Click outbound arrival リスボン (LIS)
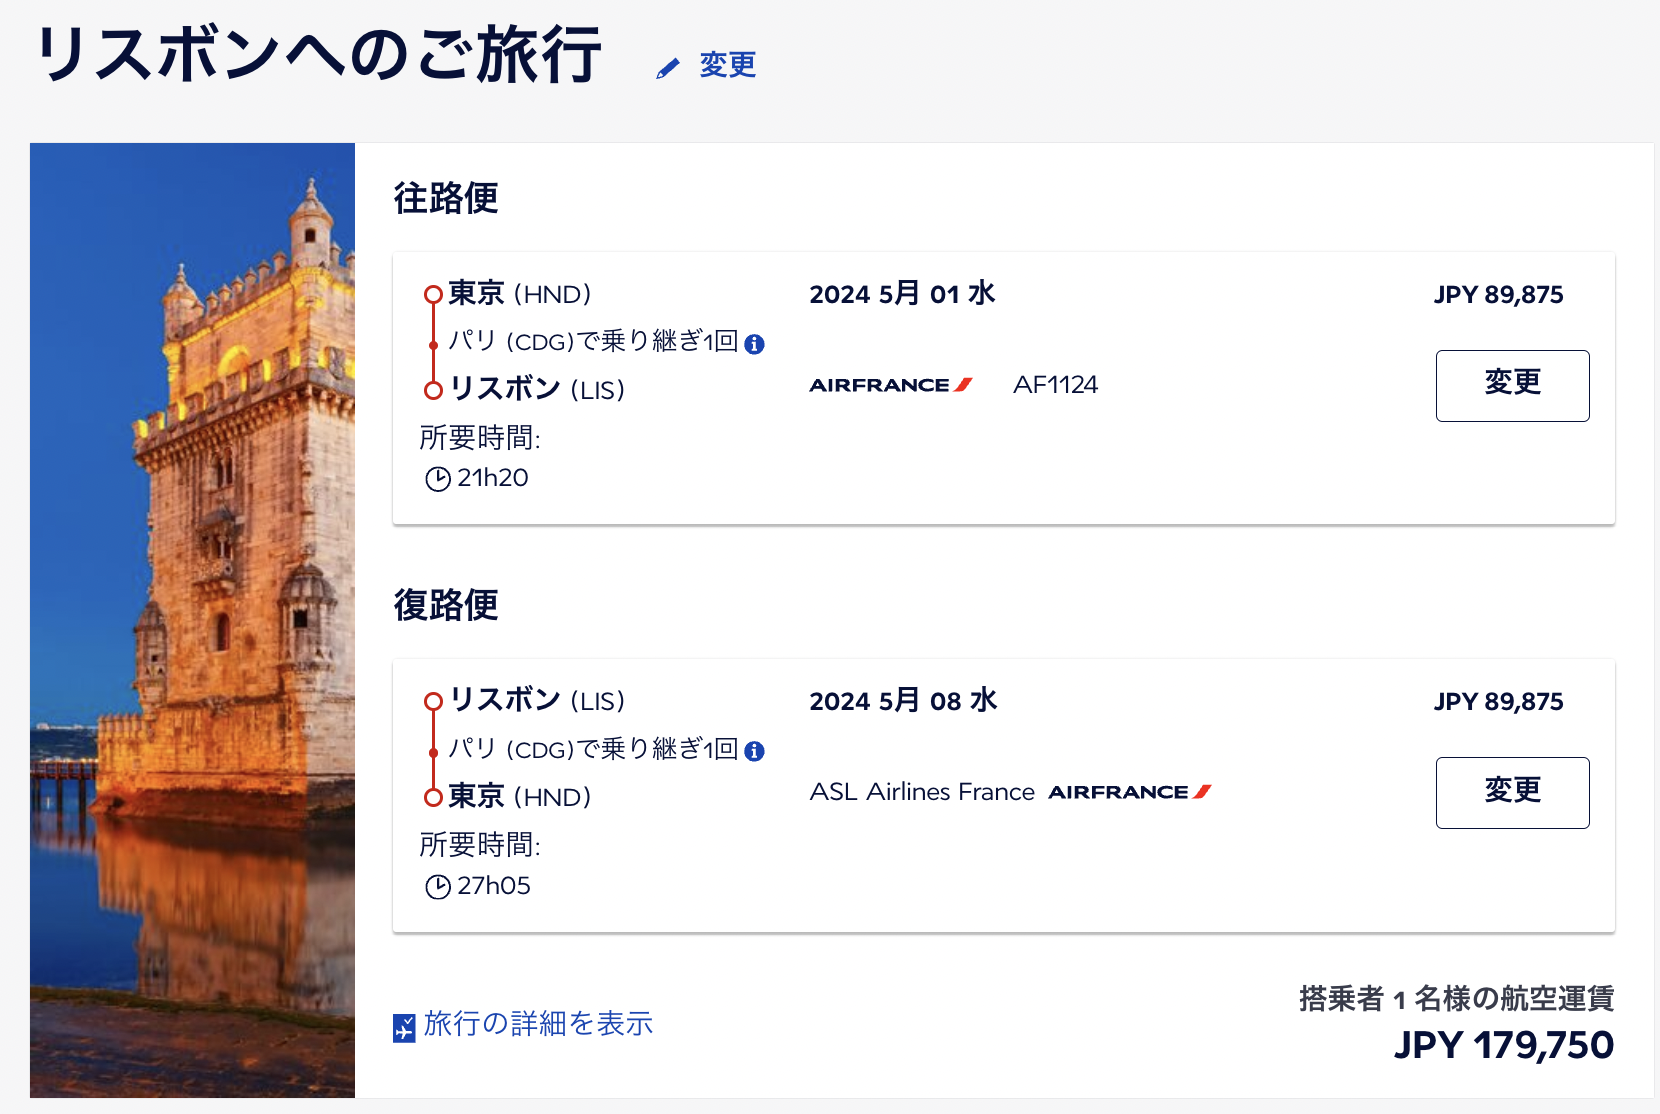The height and width of the screenshot is (1114, 1660). pyautogui.click(x=537, y=389)
